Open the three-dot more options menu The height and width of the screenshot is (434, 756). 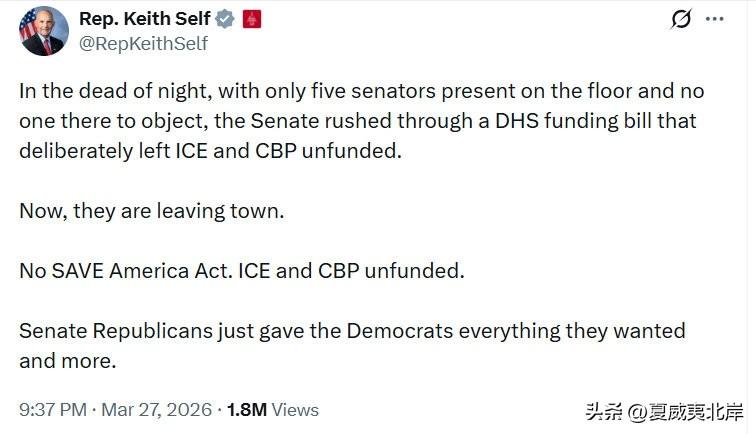[713, 20]
